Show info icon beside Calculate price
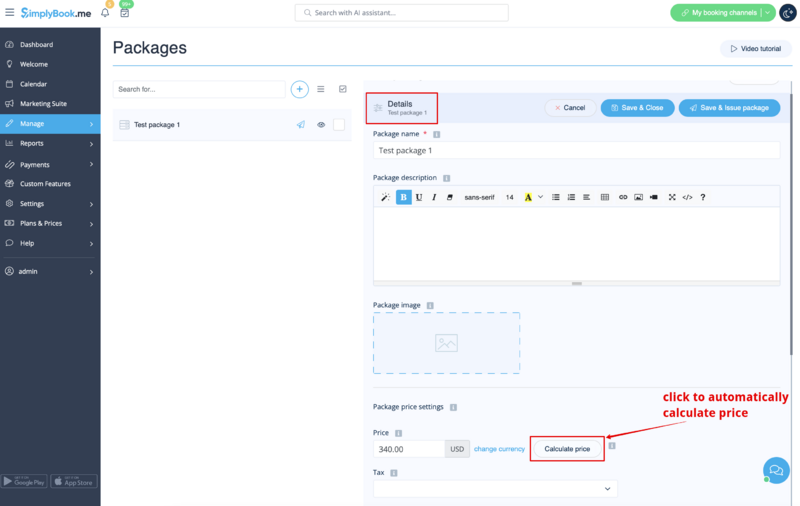 (x=612, y=446)
